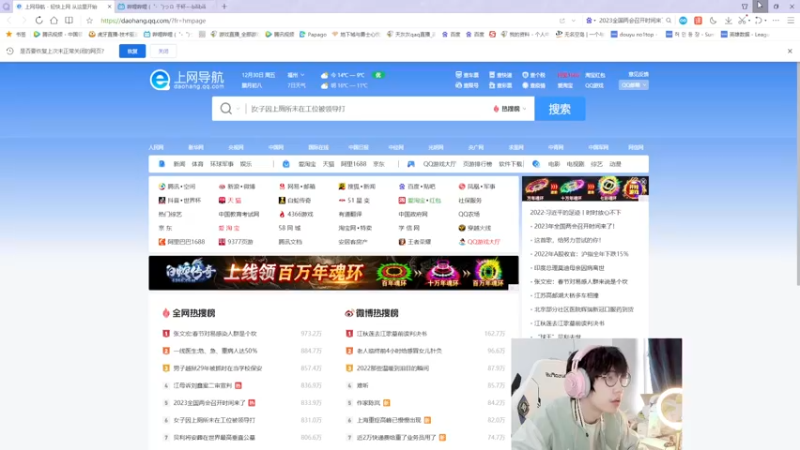Open the Papago bookmark
Image resolution: width=800 pixels, height=450 pixels.
313,34
